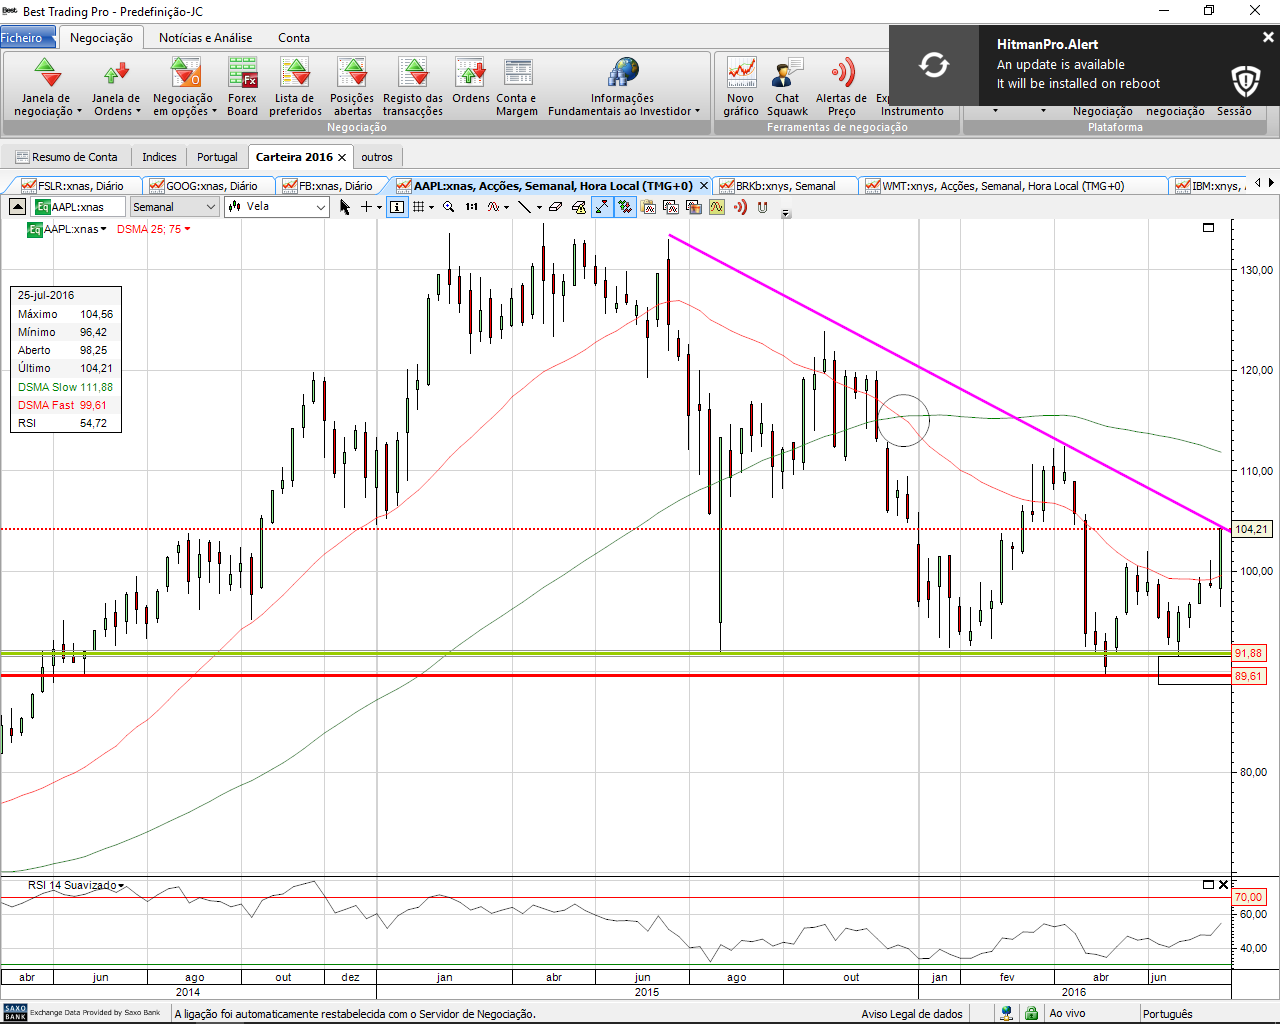Click the Aviso Legal de dados link
This screenshot has height=1024, width=1280.
[911, 1014]
